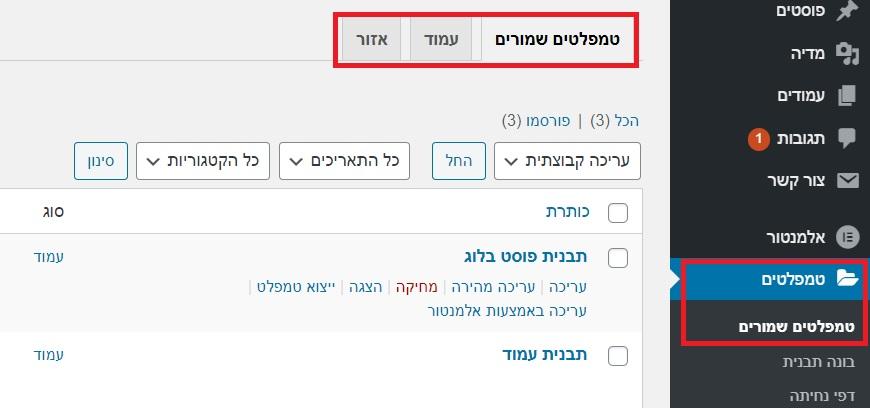Check the תבנית עמוד row checkbox
This screenshot has height=408, width=870.
coord(618,356)
